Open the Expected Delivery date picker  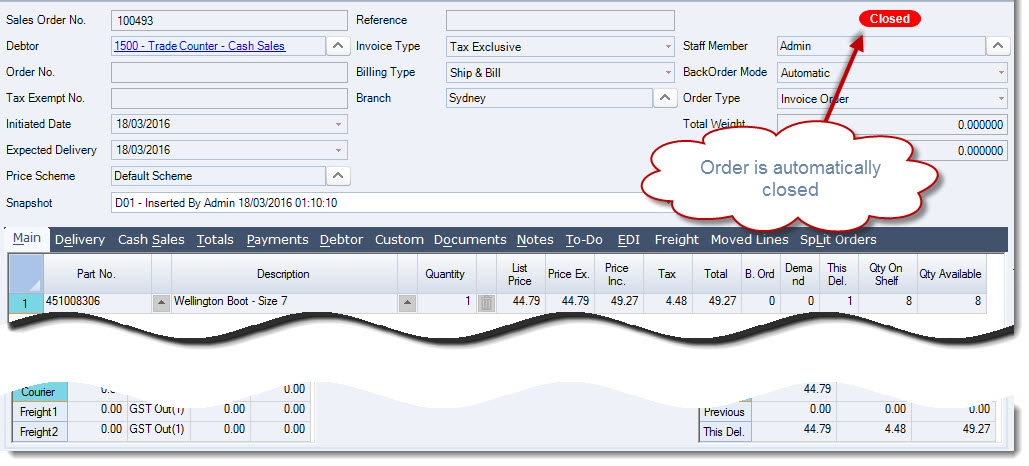339,150
